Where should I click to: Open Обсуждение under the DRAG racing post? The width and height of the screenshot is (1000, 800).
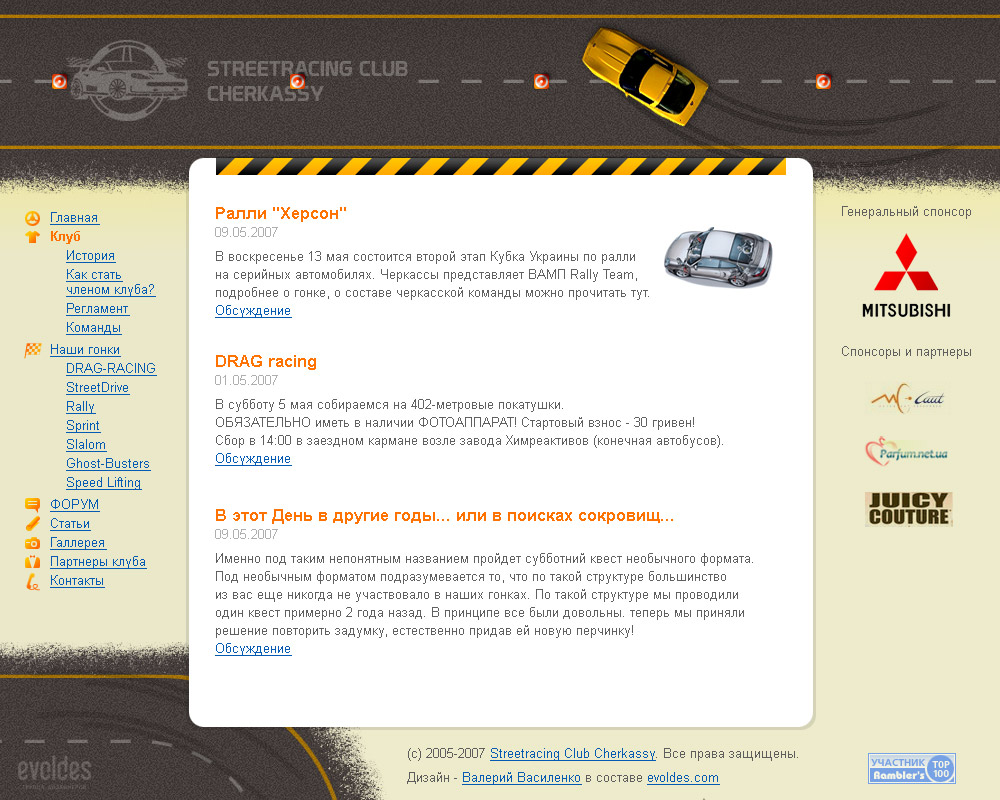[x=253, y=458]
